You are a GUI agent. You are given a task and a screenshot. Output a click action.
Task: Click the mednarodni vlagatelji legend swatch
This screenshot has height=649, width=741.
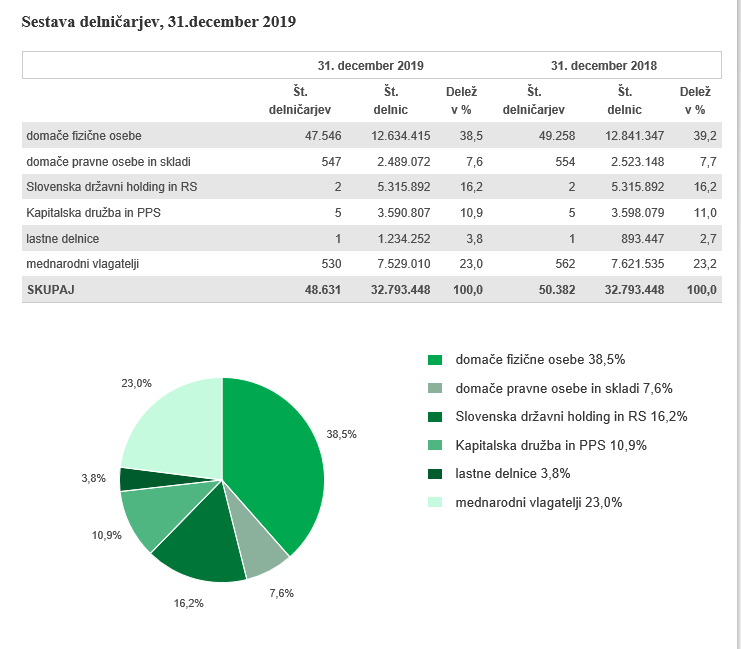(x=435, y=502)
